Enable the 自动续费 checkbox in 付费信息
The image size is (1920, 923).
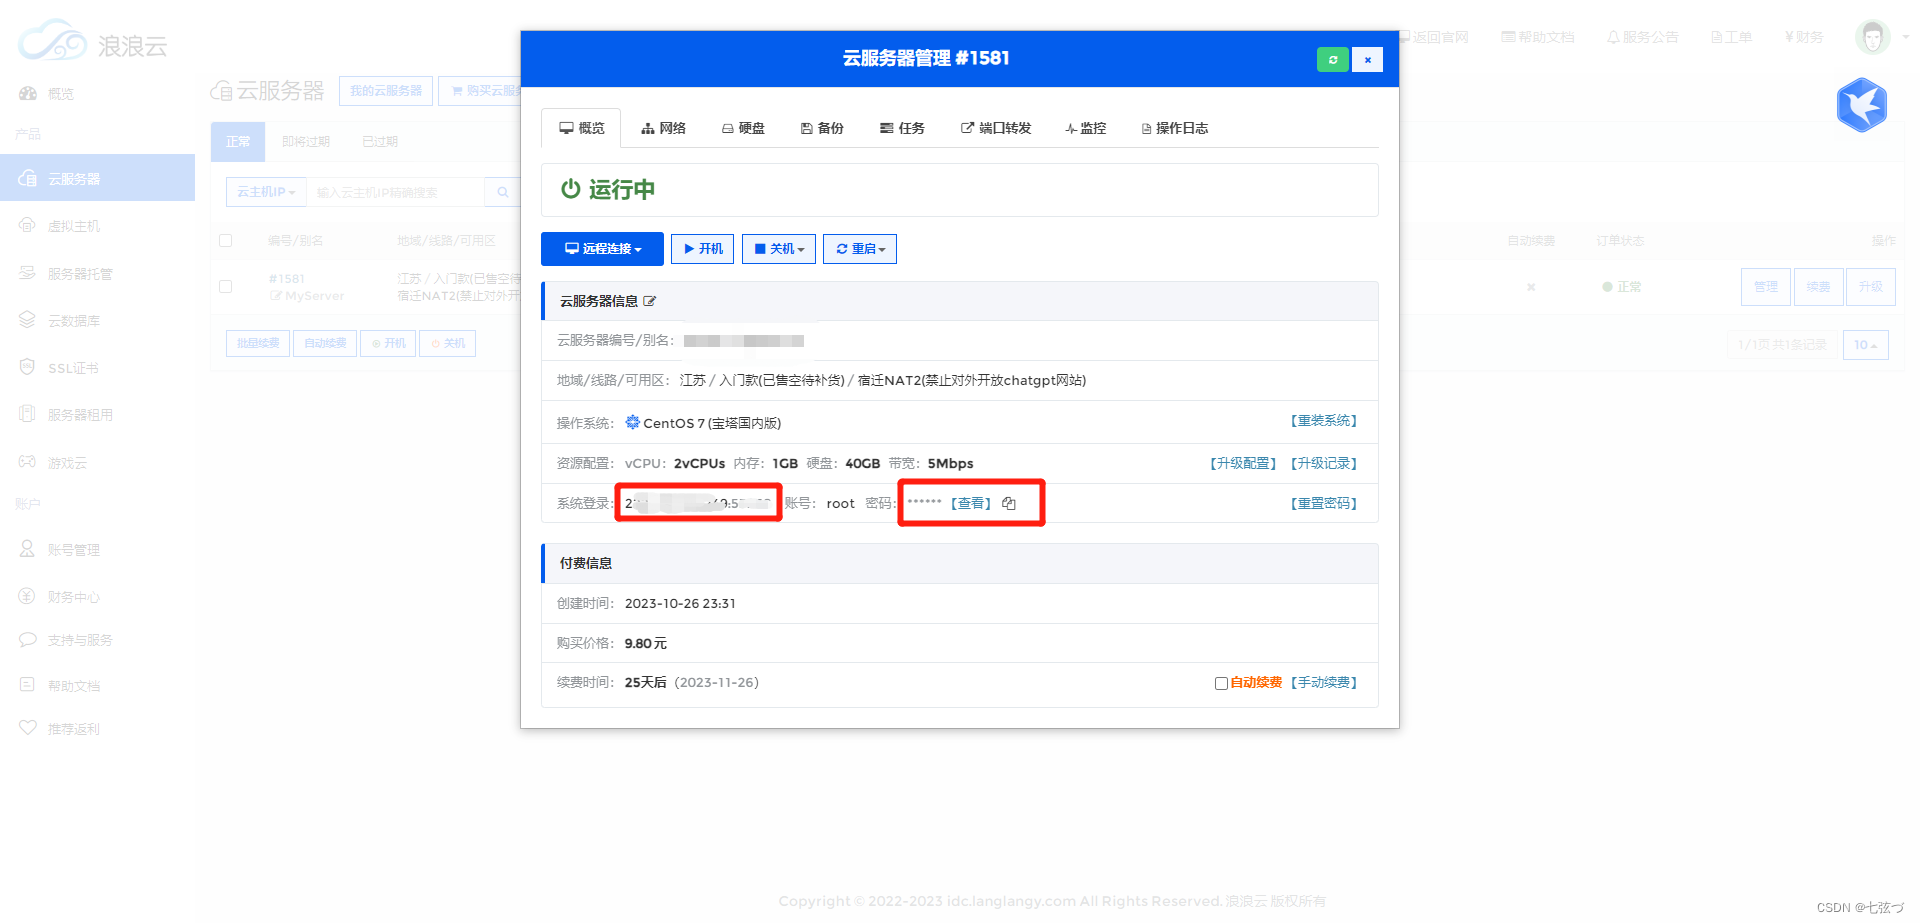tap(1221, 683)
